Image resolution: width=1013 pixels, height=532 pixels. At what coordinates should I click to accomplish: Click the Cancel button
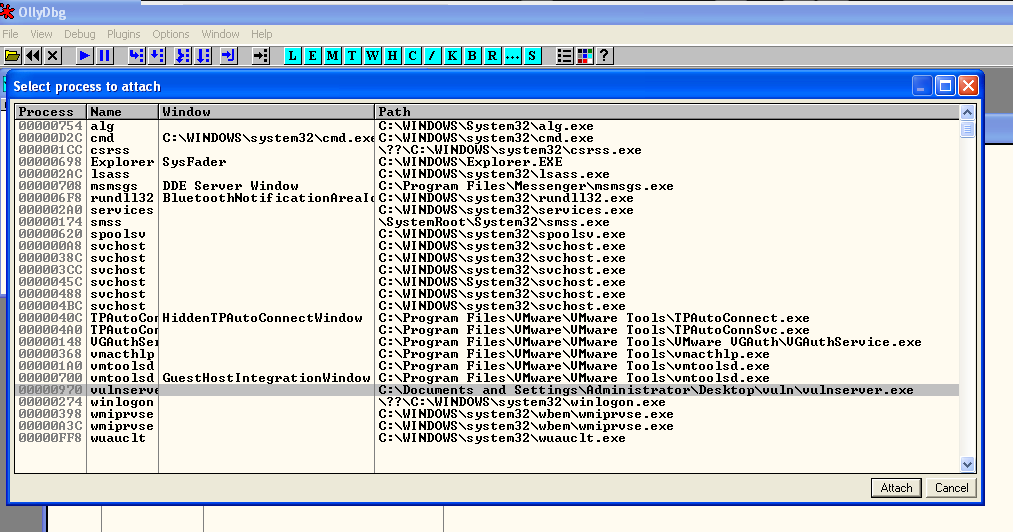tap(951, 488)
